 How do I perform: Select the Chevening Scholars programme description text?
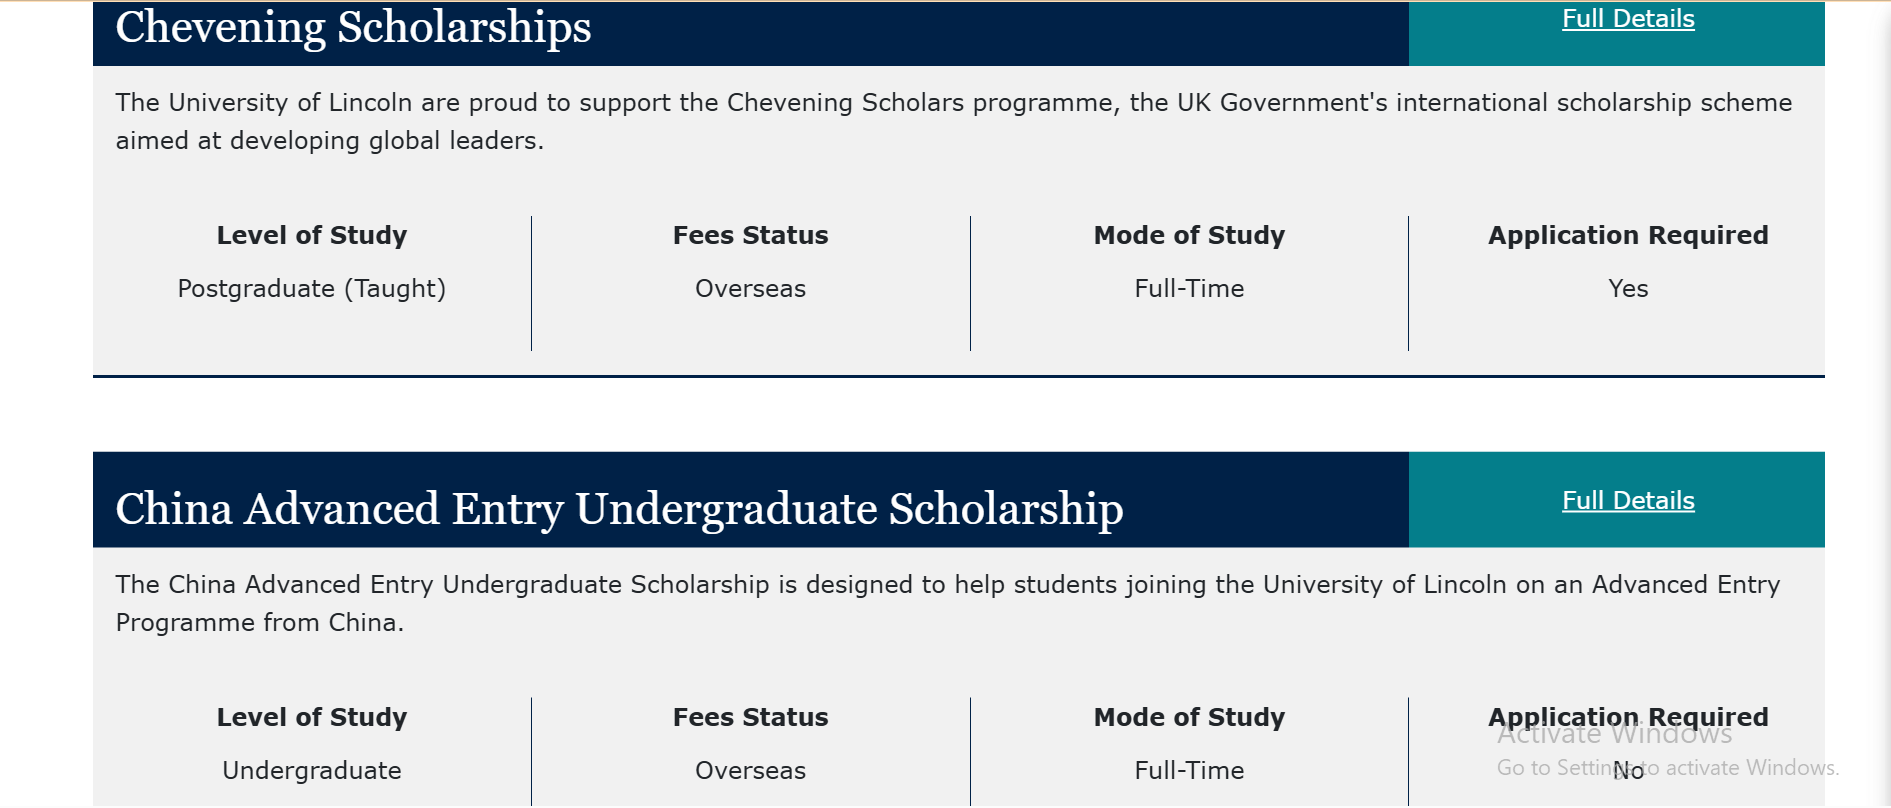tap(950, 120)
